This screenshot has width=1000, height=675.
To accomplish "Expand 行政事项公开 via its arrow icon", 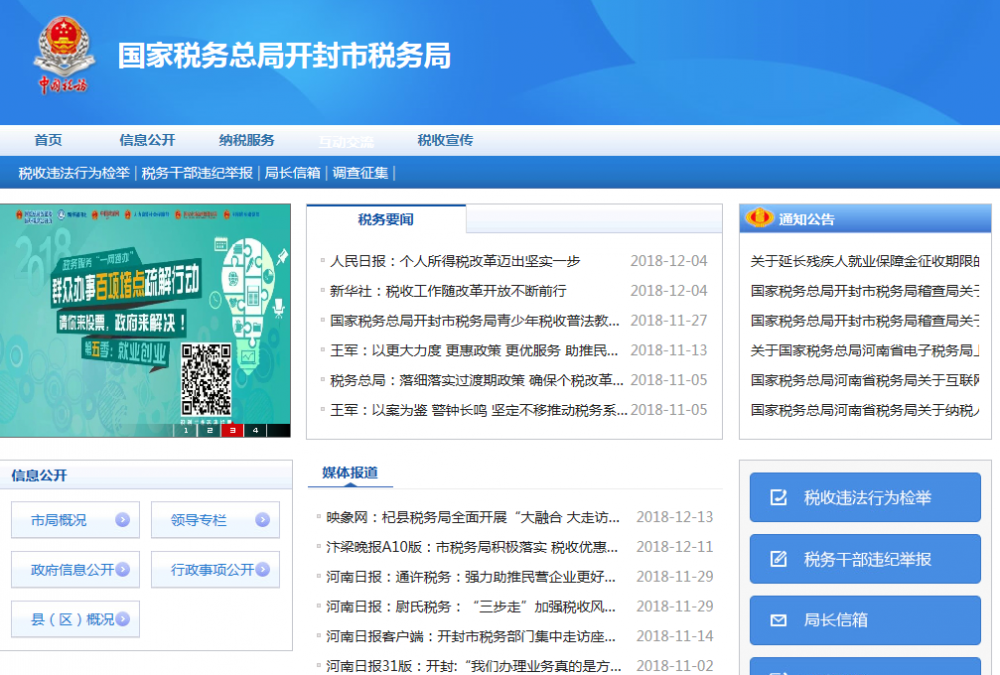I will click(262, 569).
